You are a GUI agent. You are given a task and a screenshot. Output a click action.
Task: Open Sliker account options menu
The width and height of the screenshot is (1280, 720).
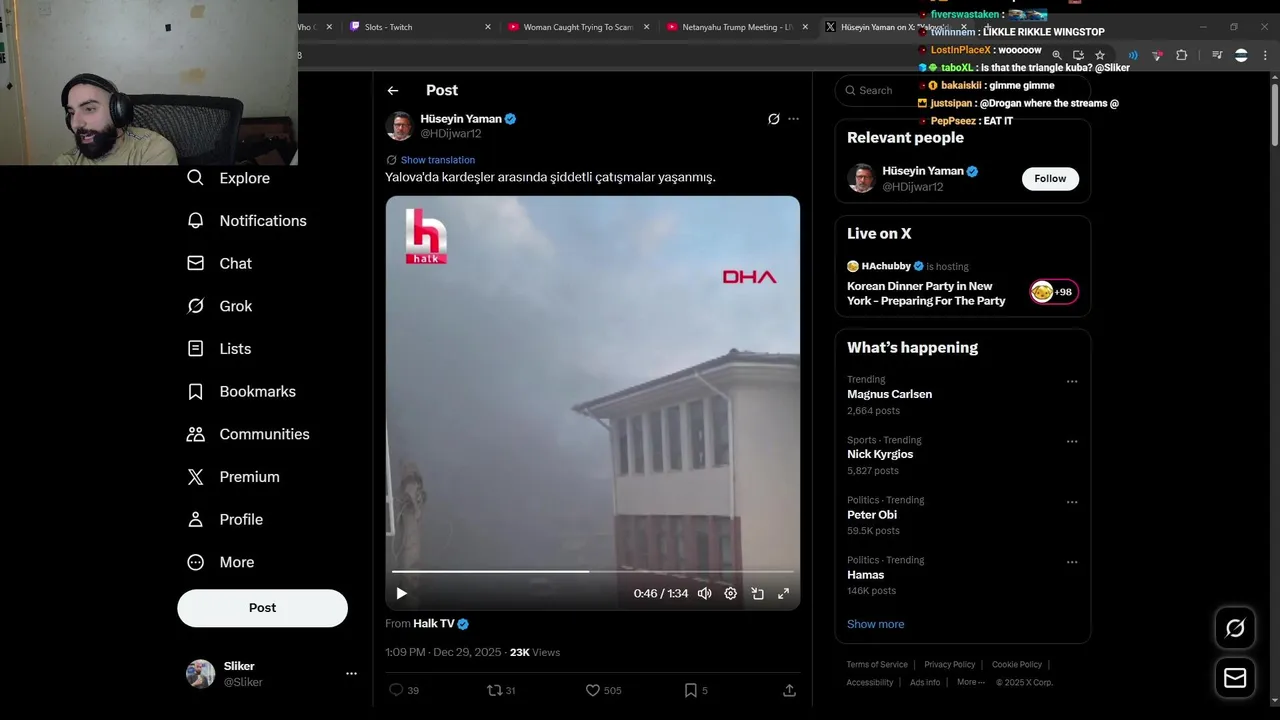(x=351, y=674)
